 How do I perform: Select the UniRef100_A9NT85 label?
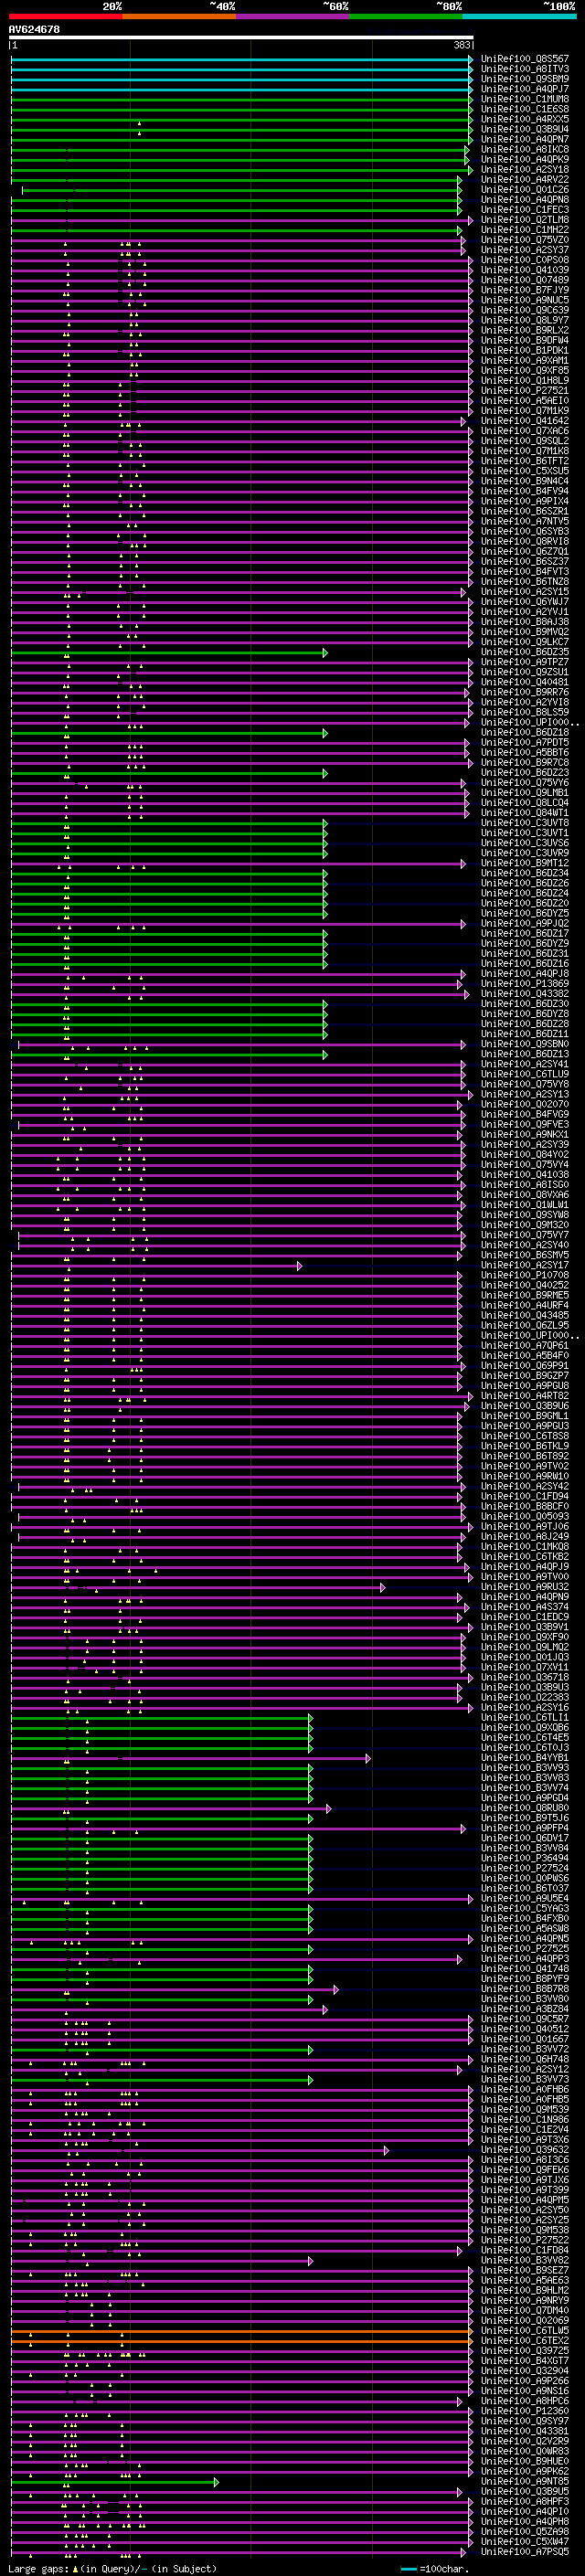[x=525, y=2482]
